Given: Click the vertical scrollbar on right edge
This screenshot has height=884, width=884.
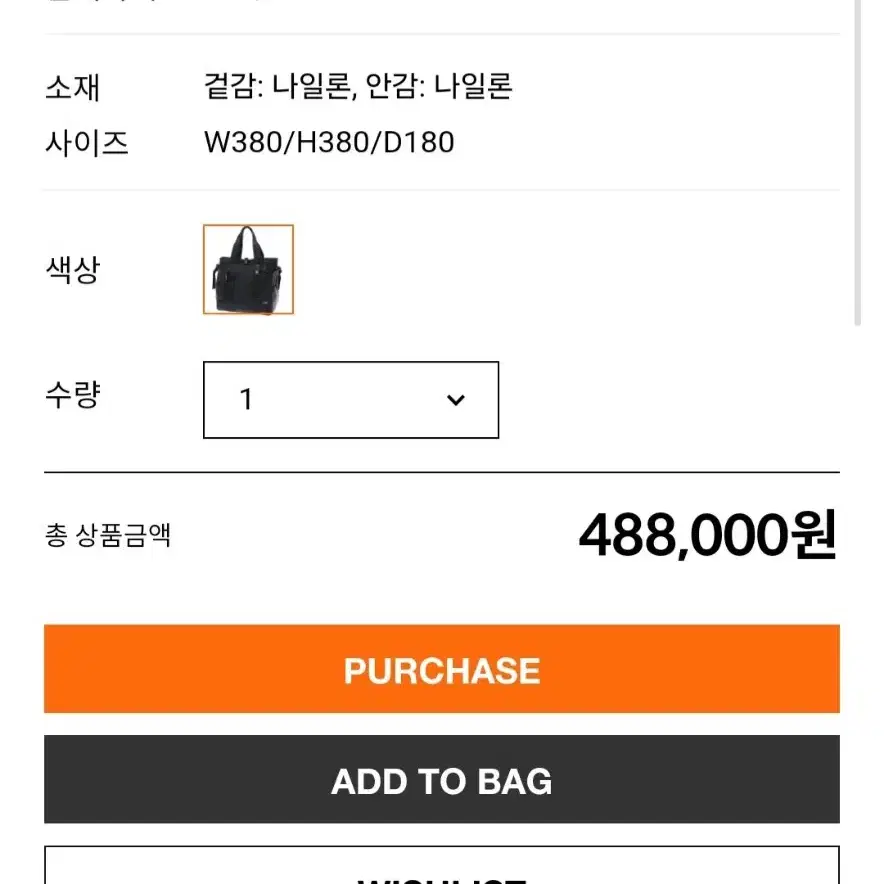Looking at the screenshot, I should pos(858,162).
